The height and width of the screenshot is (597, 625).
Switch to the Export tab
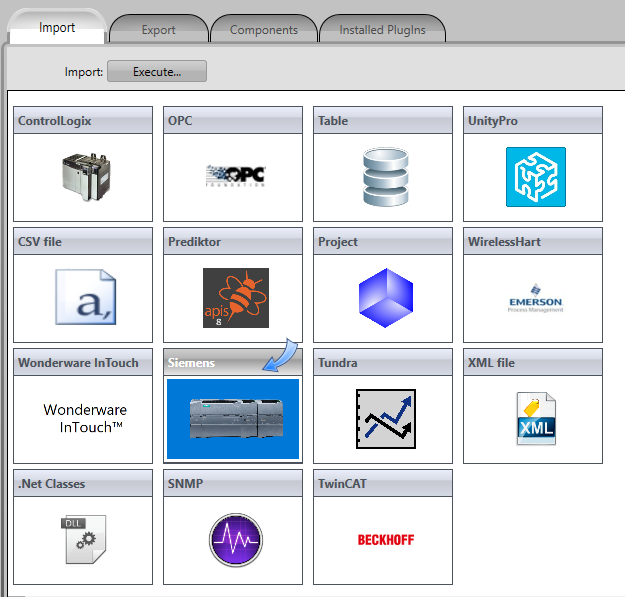point(159,30)
